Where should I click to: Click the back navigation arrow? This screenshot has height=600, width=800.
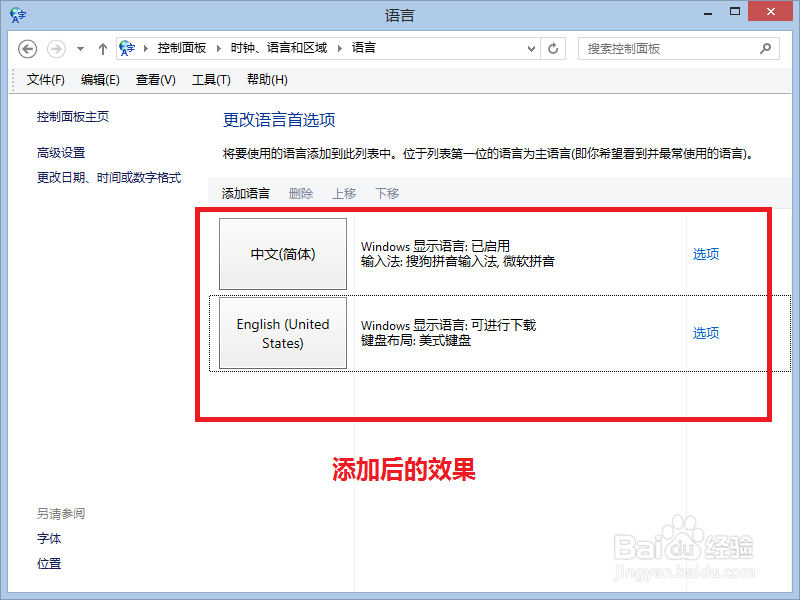click(27, 47)
